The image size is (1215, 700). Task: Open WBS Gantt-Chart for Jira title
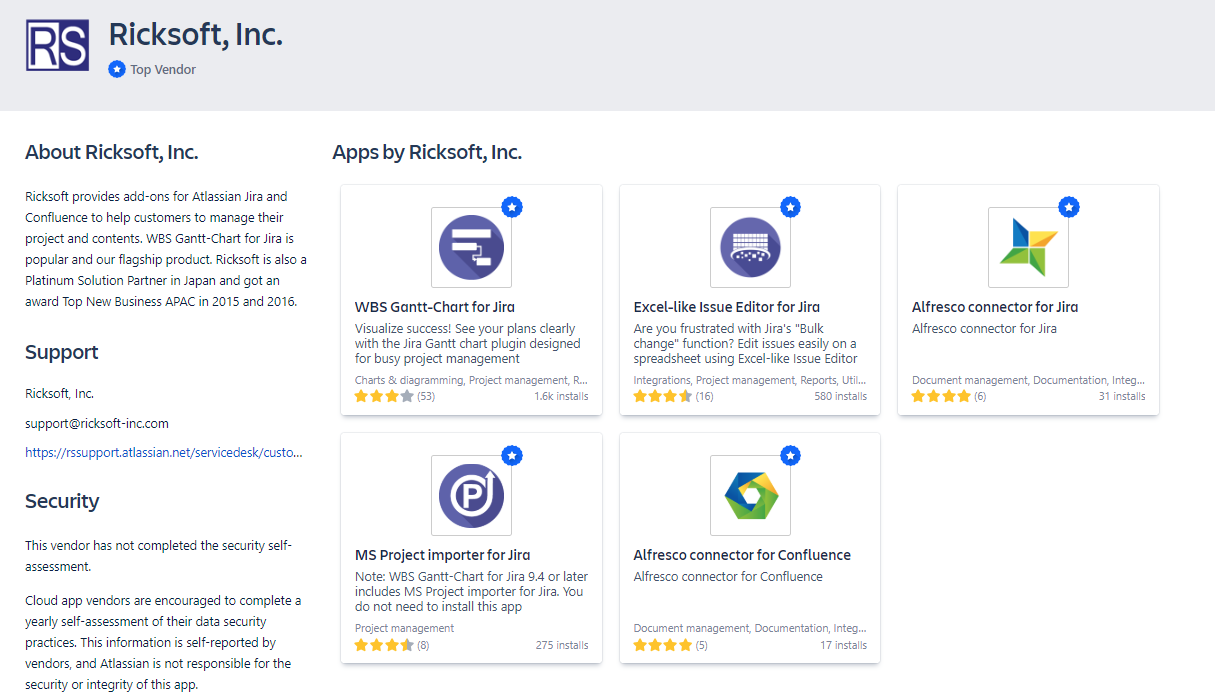[x=435, y=307]
